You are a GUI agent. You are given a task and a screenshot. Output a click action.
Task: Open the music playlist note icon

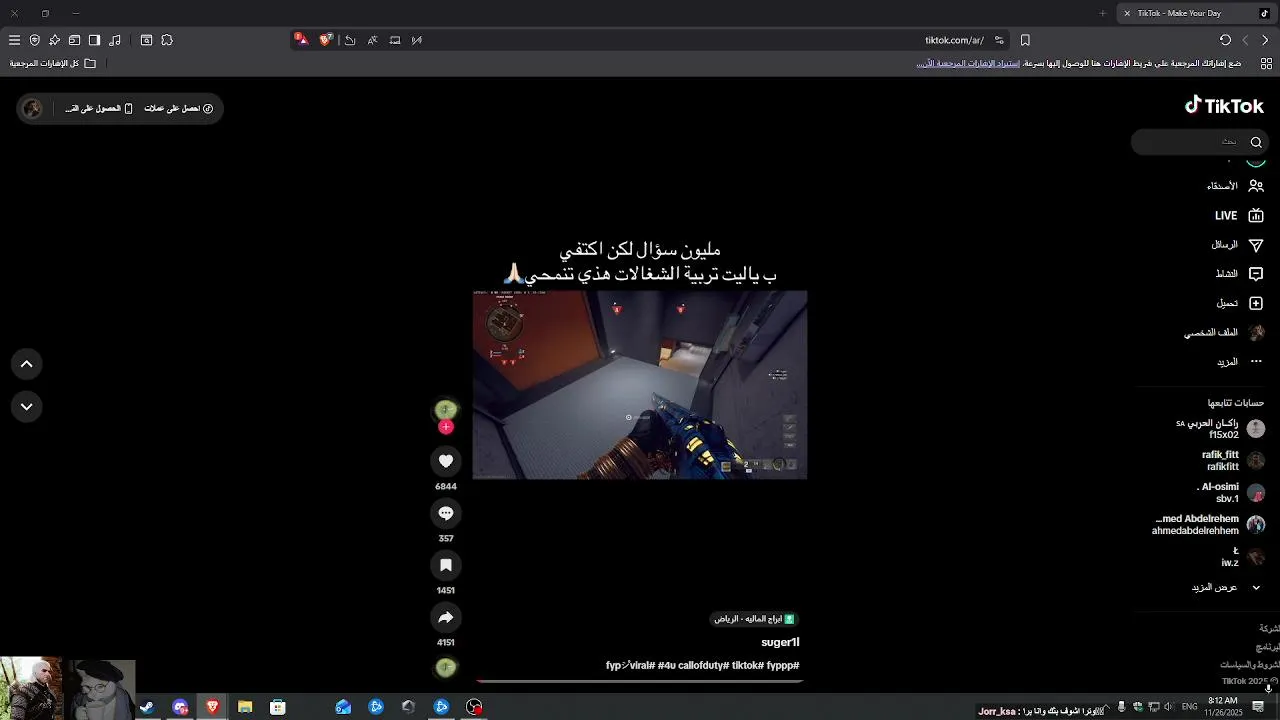(115, 40)
